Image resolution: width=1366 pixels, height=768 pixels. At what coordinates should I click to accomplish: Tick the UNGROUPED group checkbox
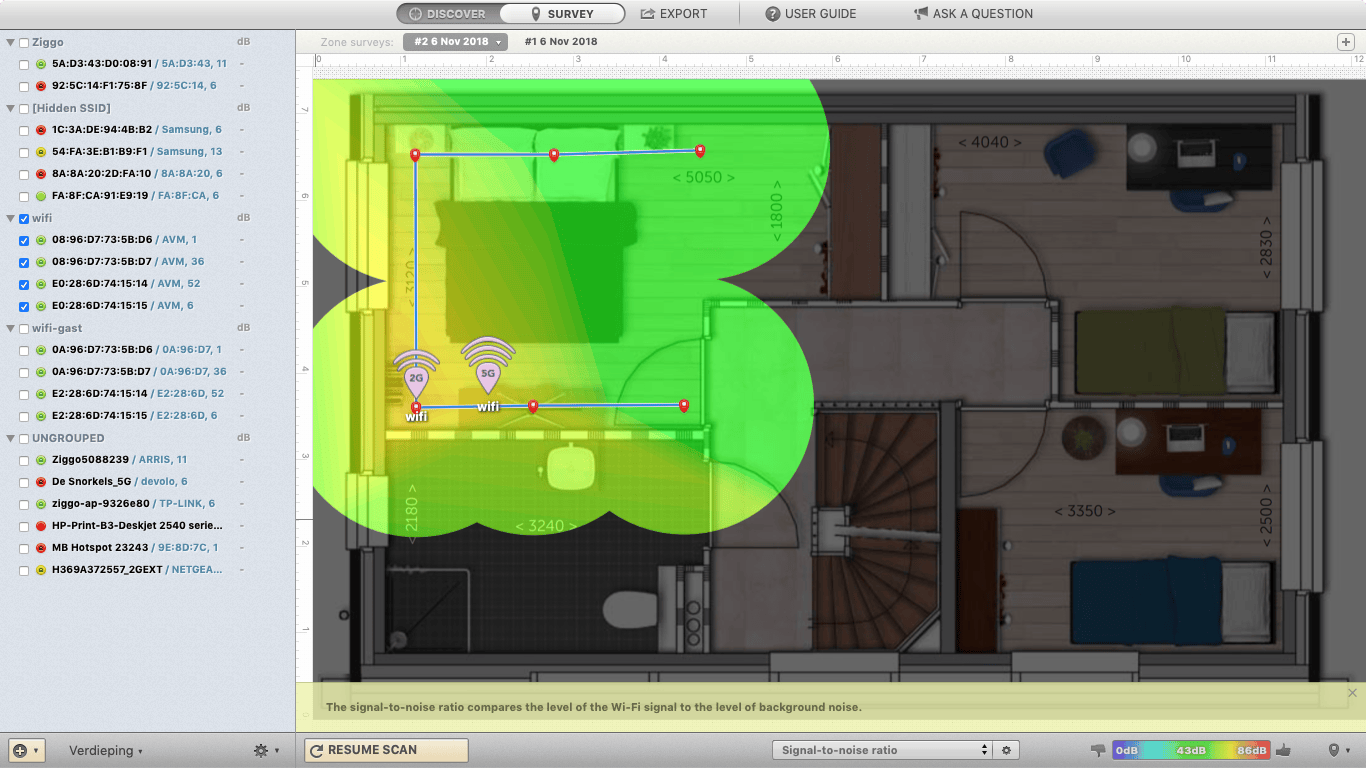point(24,439)
